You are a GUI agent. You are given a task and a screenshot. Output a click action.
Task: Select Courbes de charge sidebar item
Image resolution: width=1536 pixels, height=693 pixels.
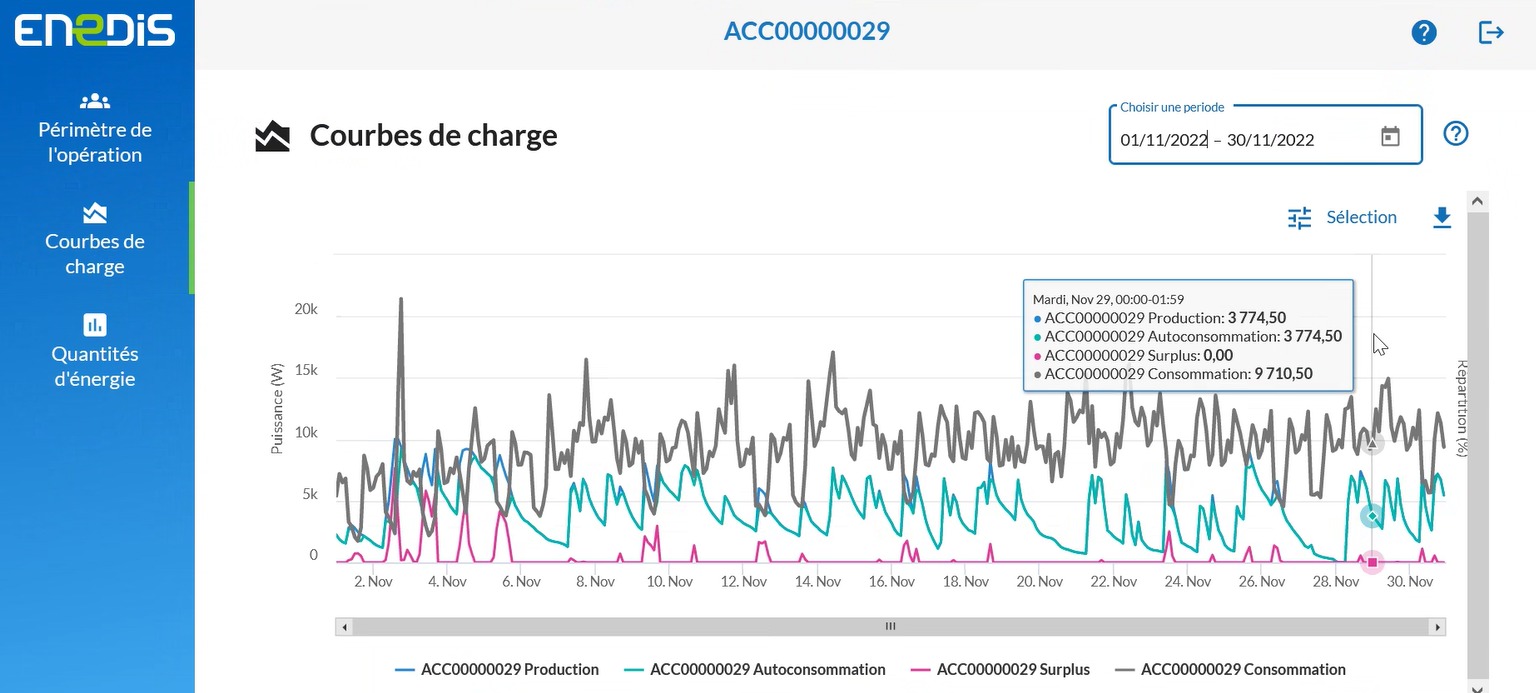pyautogui.click(x=95, y=240)
